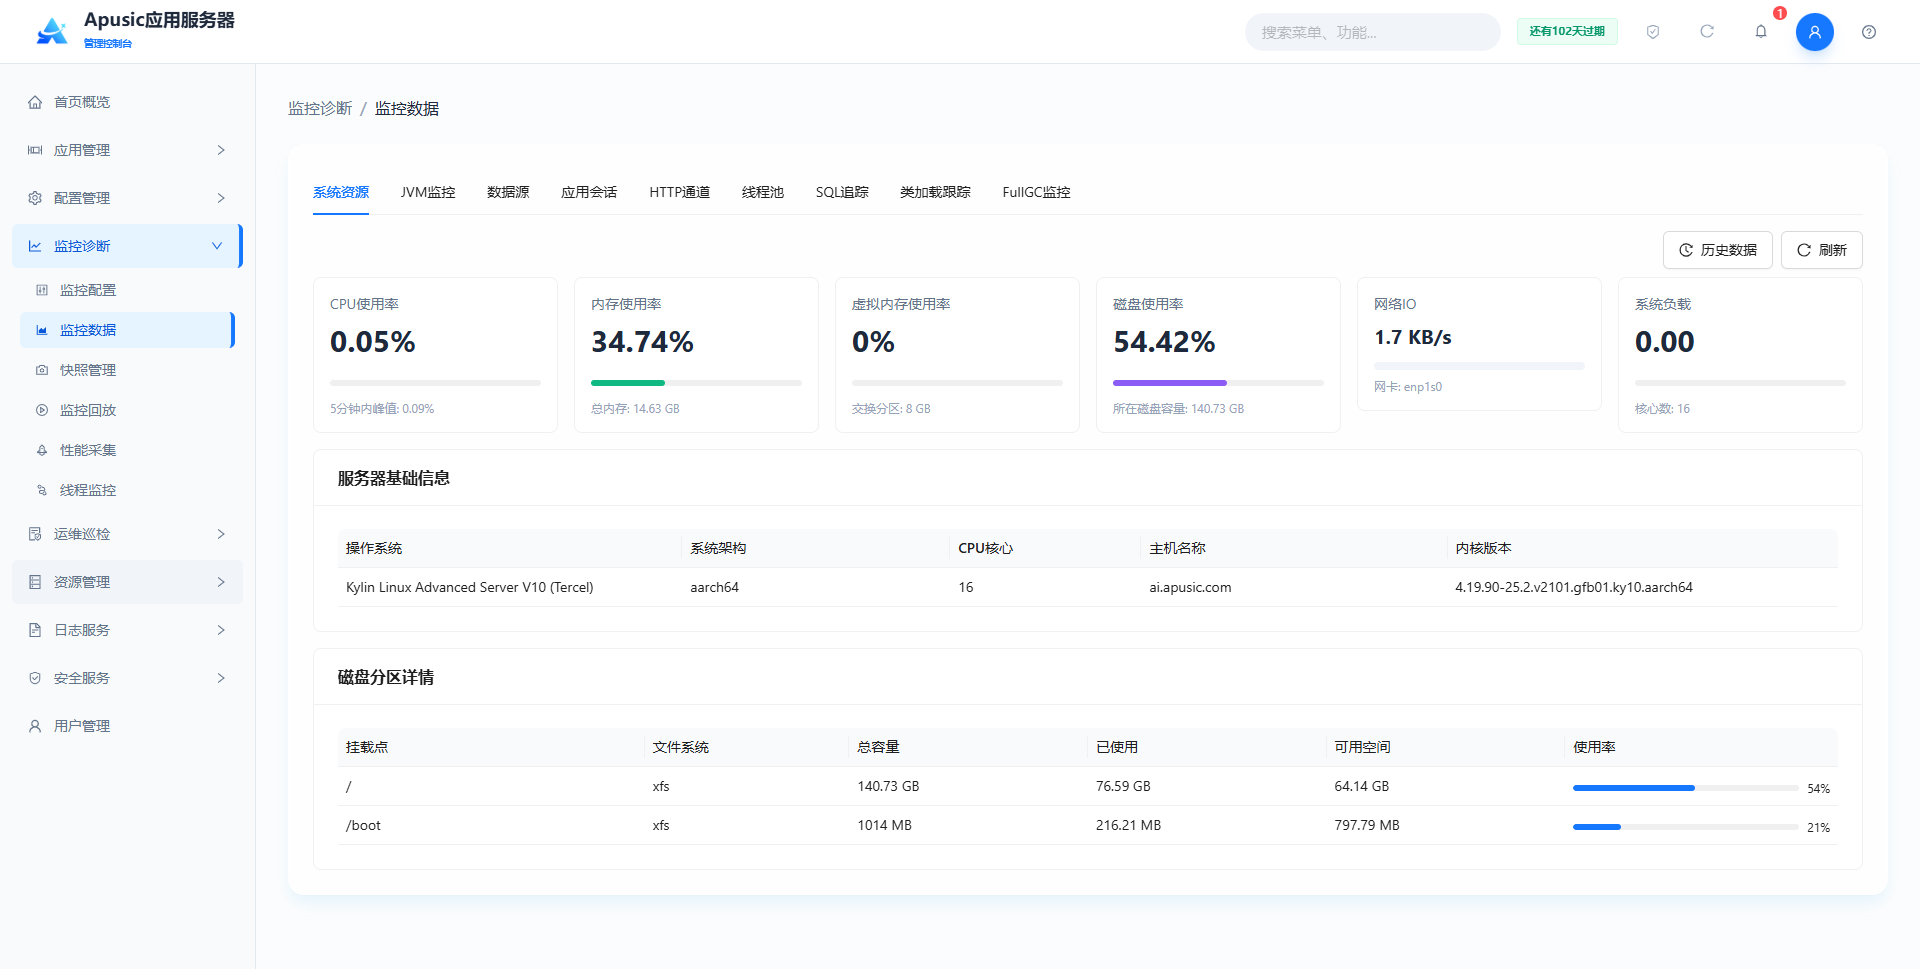
Task: Expand the 安全服务 menu
Action: coord(127,678)
